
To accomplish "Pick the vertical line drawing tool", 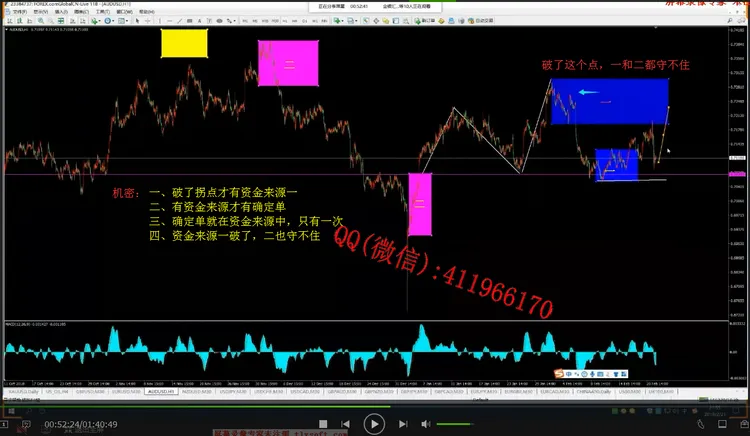I will coord(160,21).
